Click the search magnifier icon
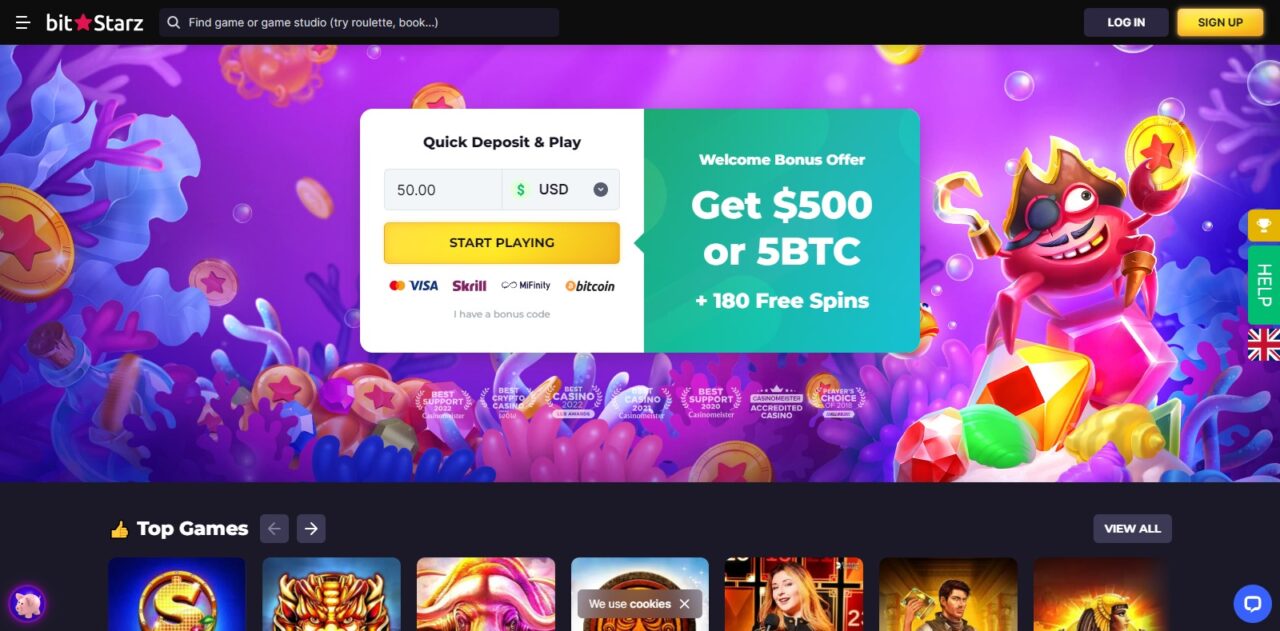 click(174, 22)
